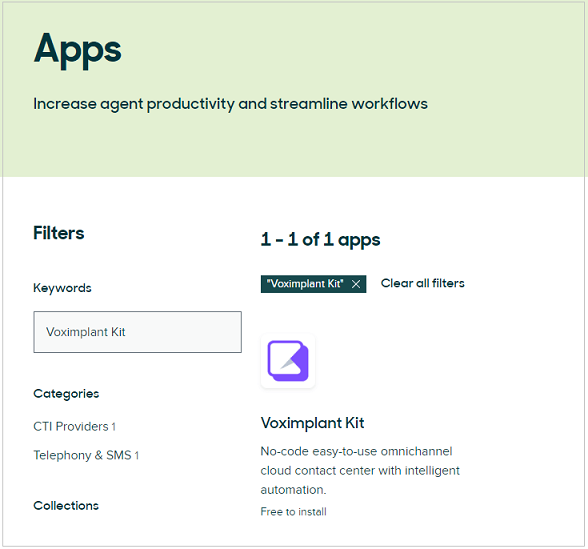Select the 'Free to install' label

tap(293, 512)
